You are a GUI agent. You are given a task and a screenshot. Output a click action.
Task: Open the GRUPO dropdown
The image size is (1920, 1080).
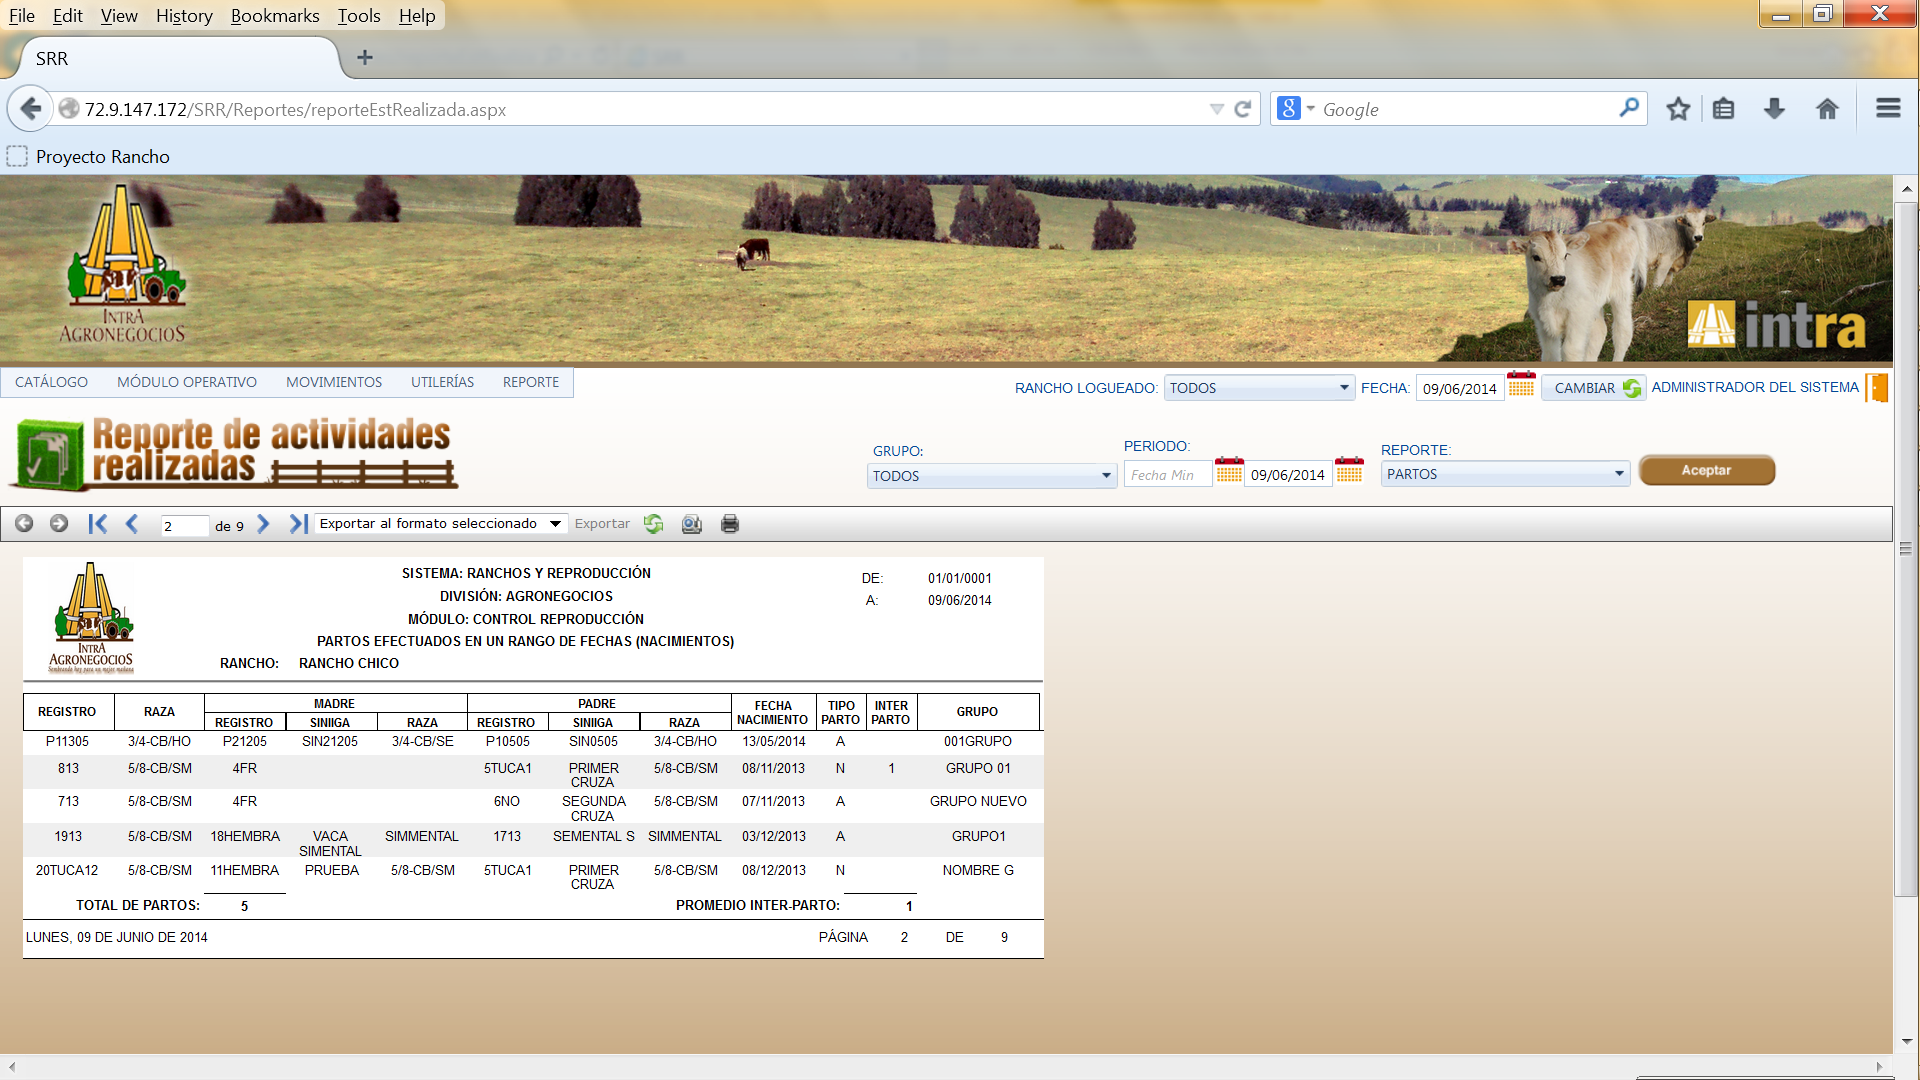click(1106, 476)
